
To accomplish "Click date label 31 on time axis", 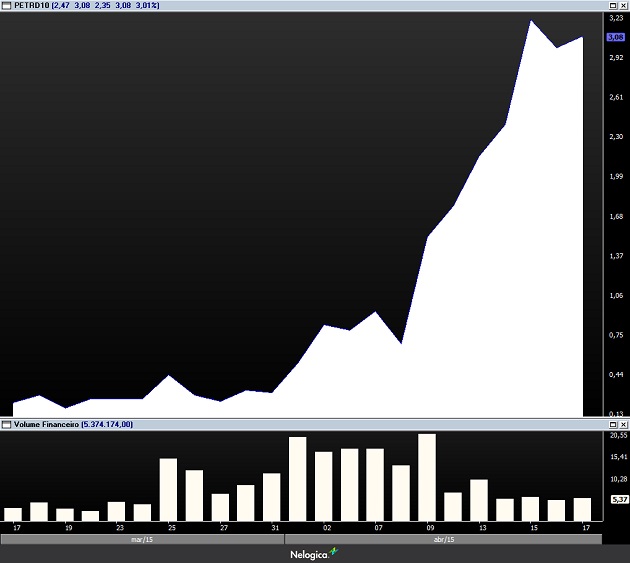I will 275,527.
